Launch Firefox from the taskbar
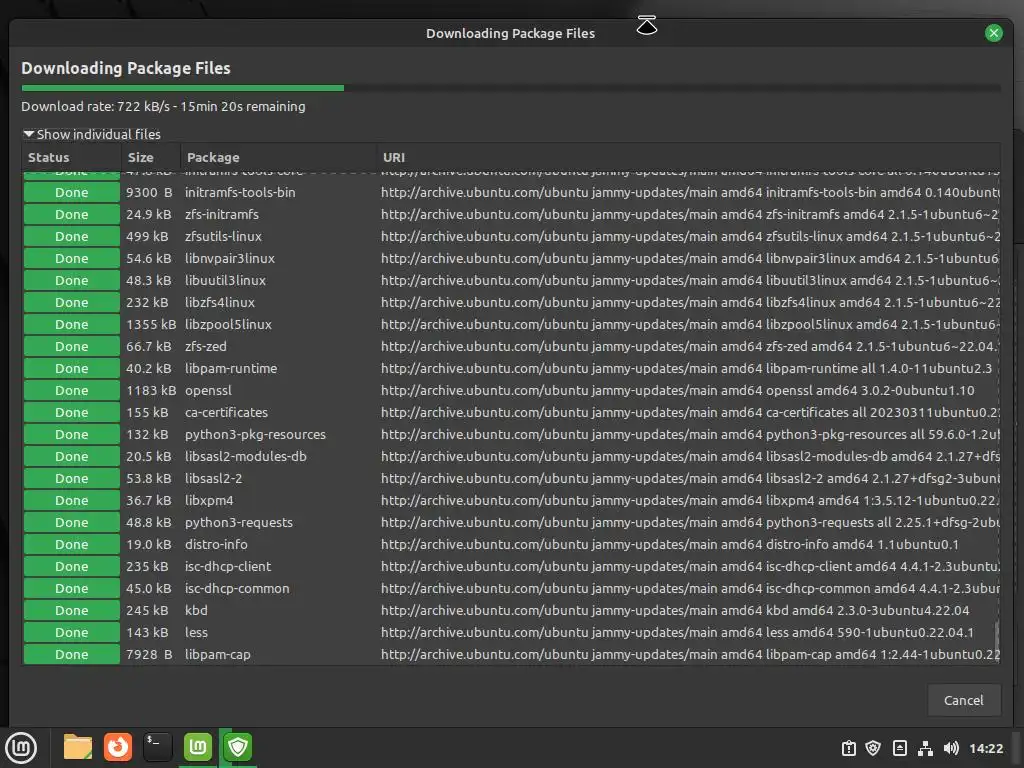The height and width of the screenshot is (768, 1024). 118,747
